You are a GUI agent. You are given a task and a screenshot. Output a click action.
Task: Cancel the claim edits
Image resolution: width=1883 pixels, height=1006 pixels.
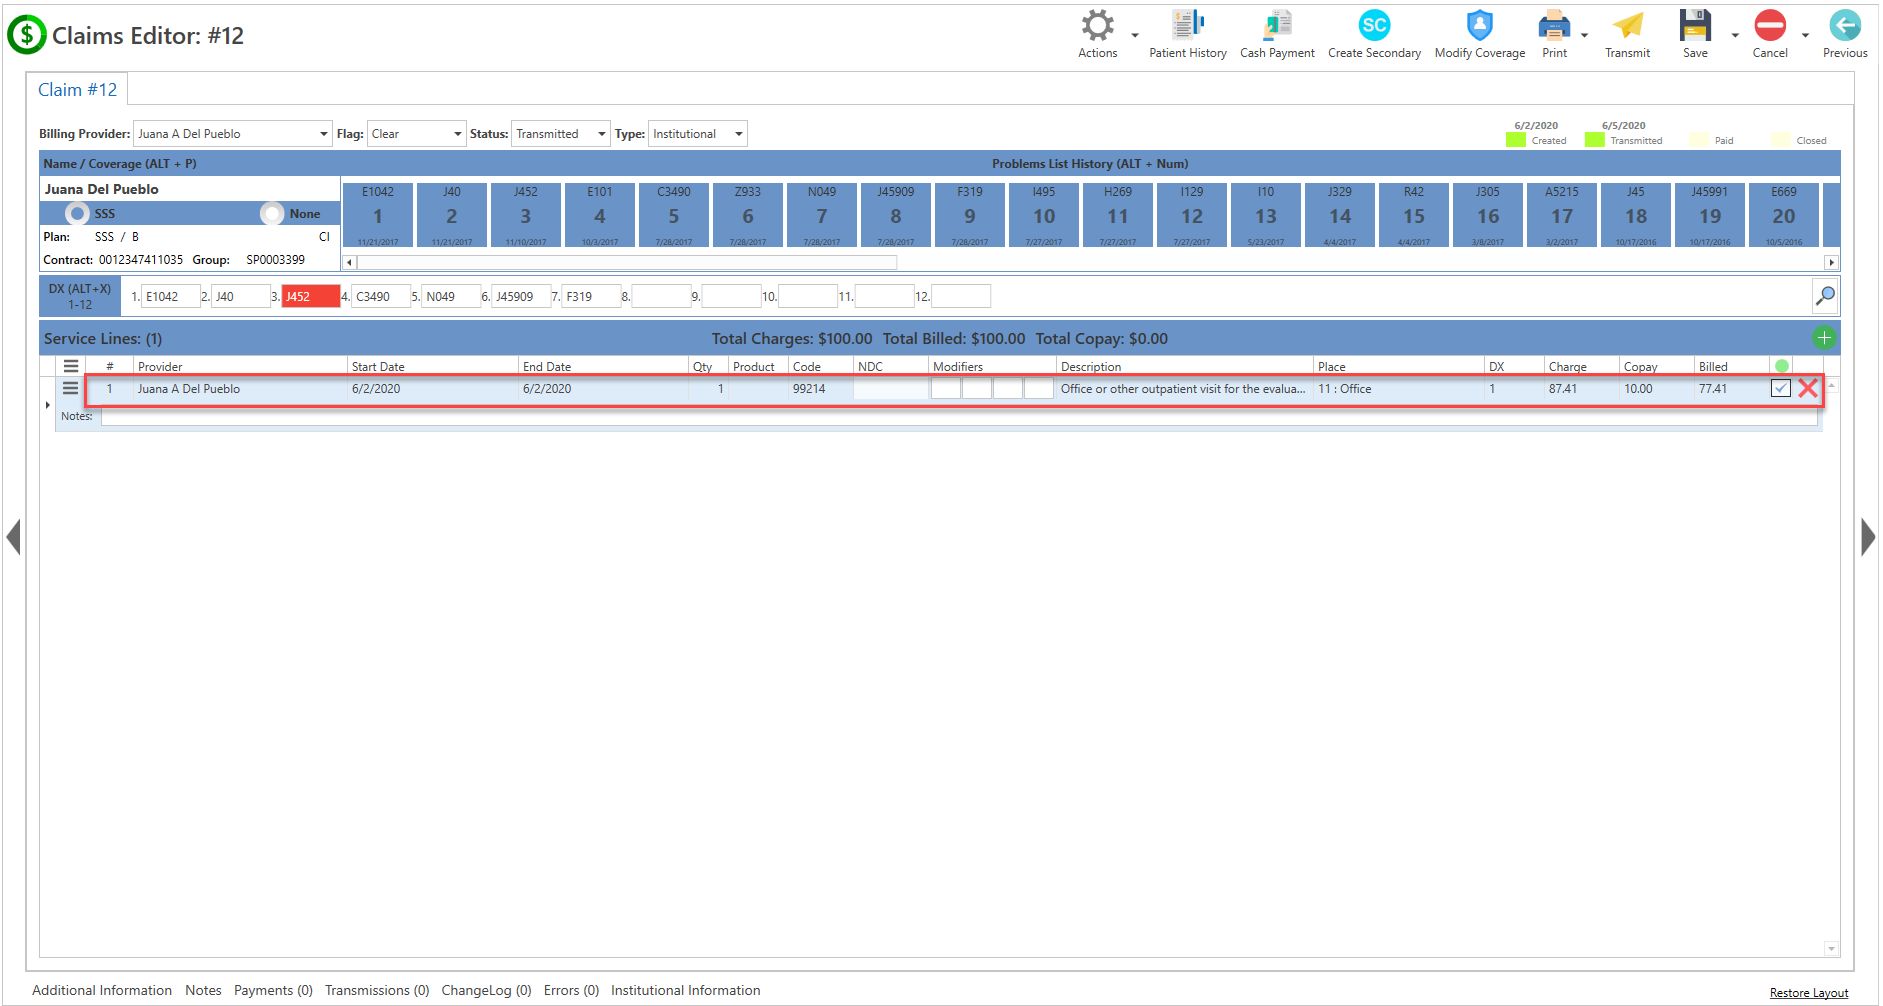[1770, 35]
